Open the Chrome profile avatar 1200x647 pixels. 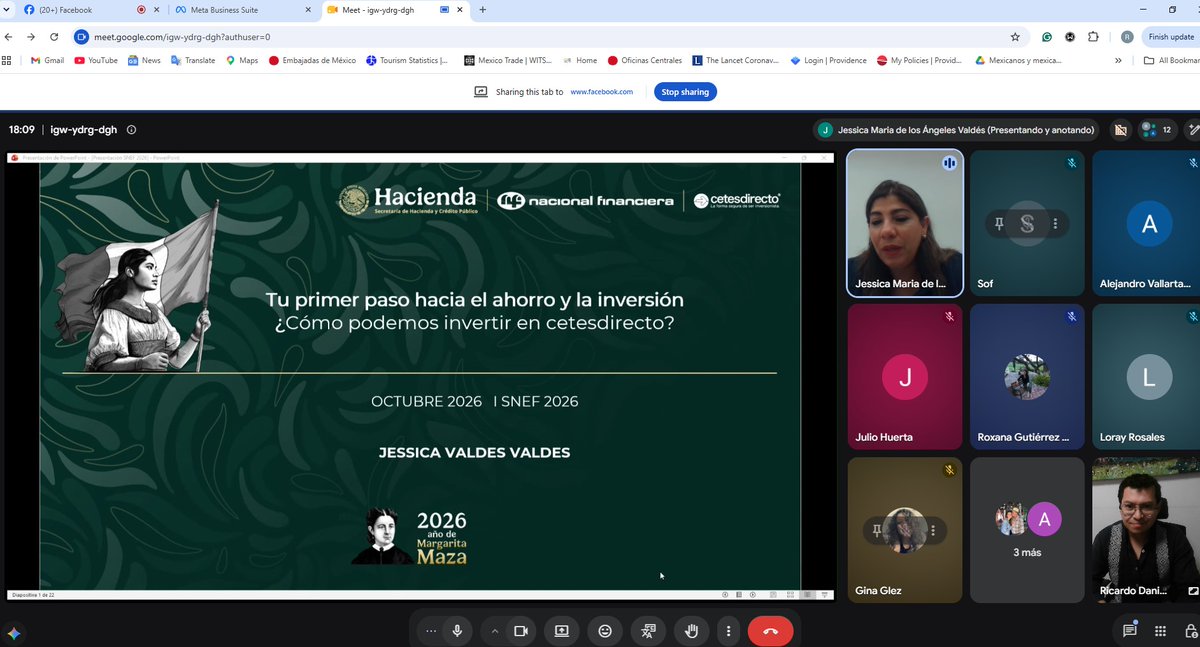pos(1126,36)
